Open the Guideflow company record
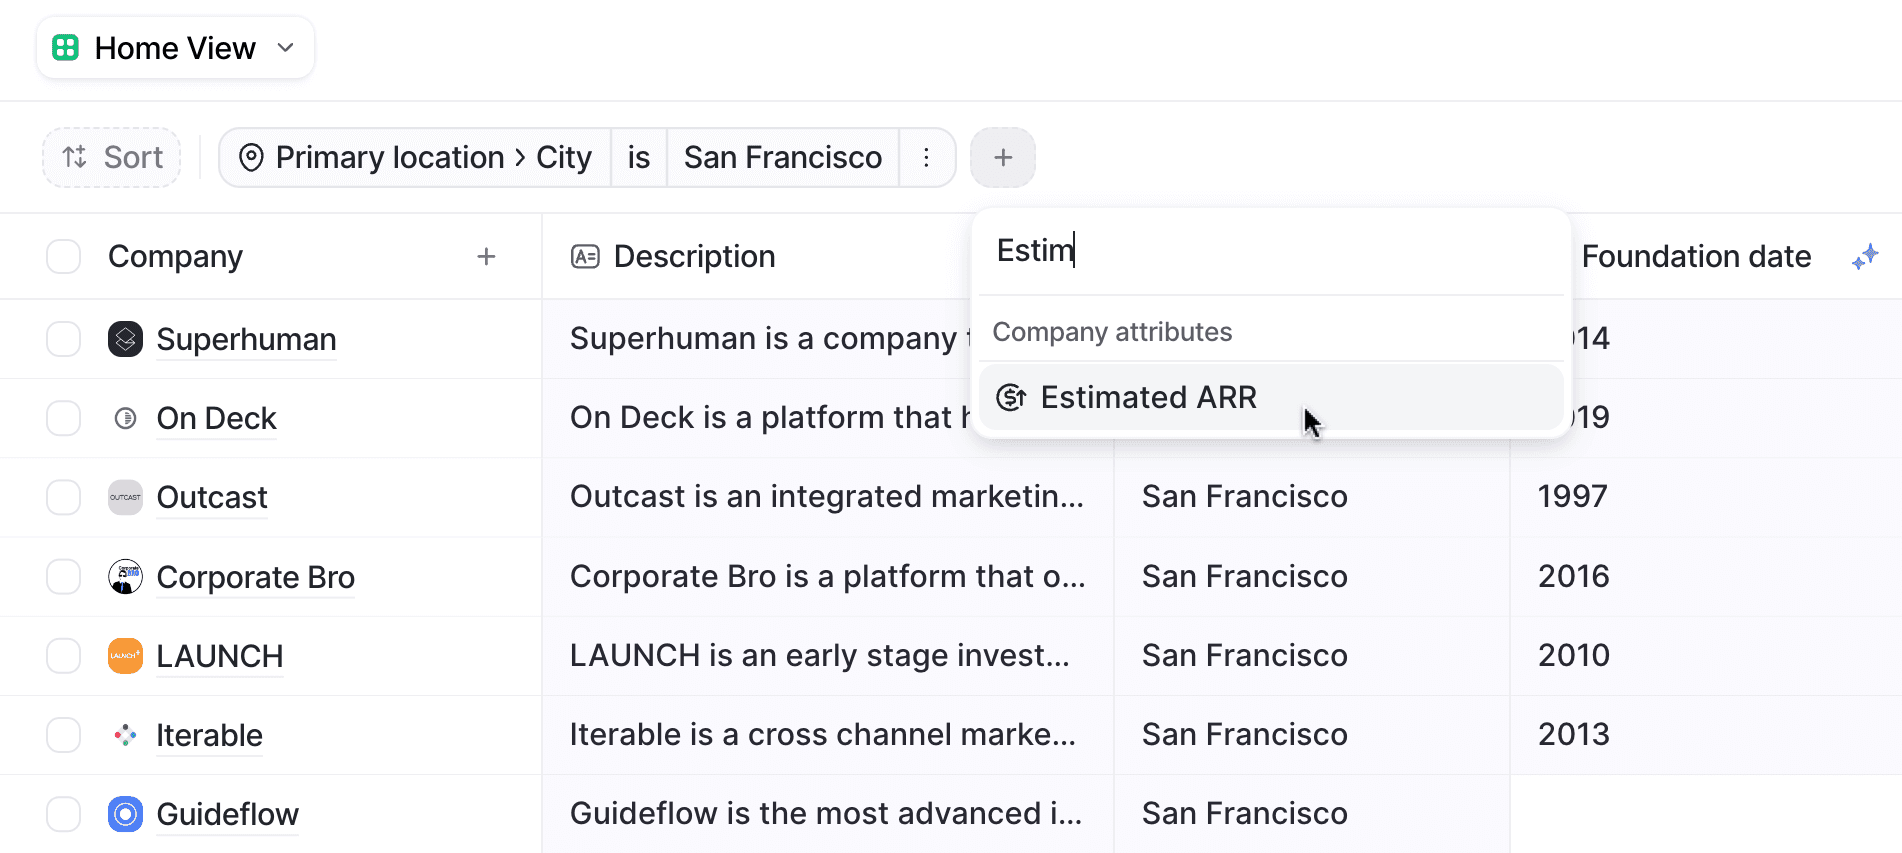This screenshot has height=853, width=1902. [227, 814]
